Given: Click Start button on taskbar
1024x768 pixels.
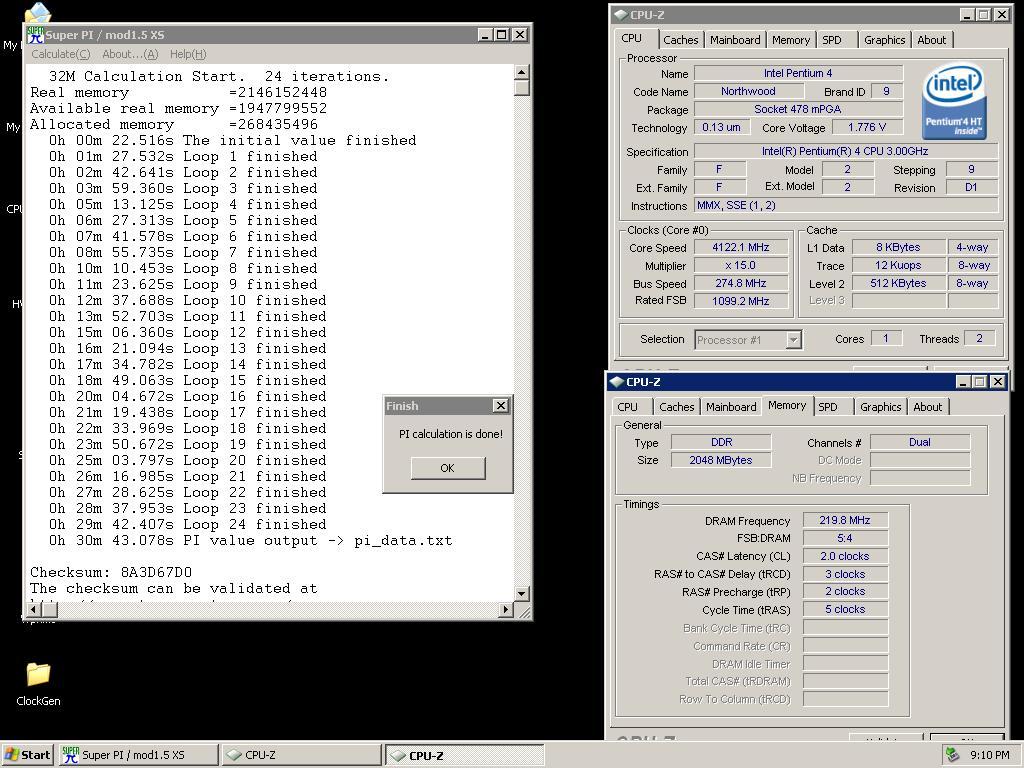Looking at the screenshot, I should click(27, 755).
